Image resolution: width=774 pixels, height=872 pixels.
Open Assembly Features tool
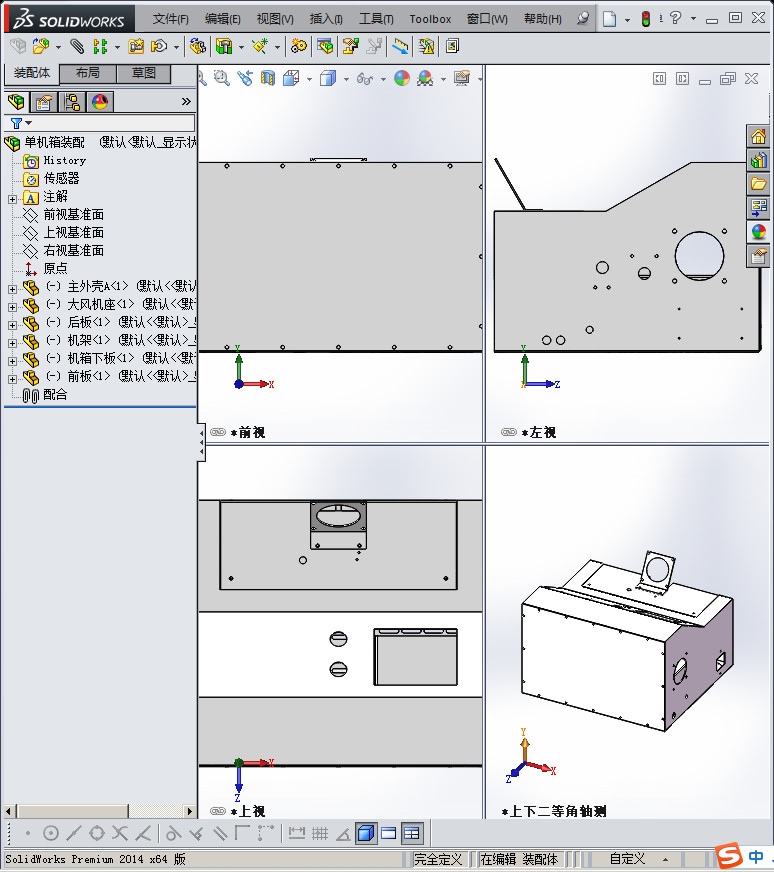coord(224,46)
